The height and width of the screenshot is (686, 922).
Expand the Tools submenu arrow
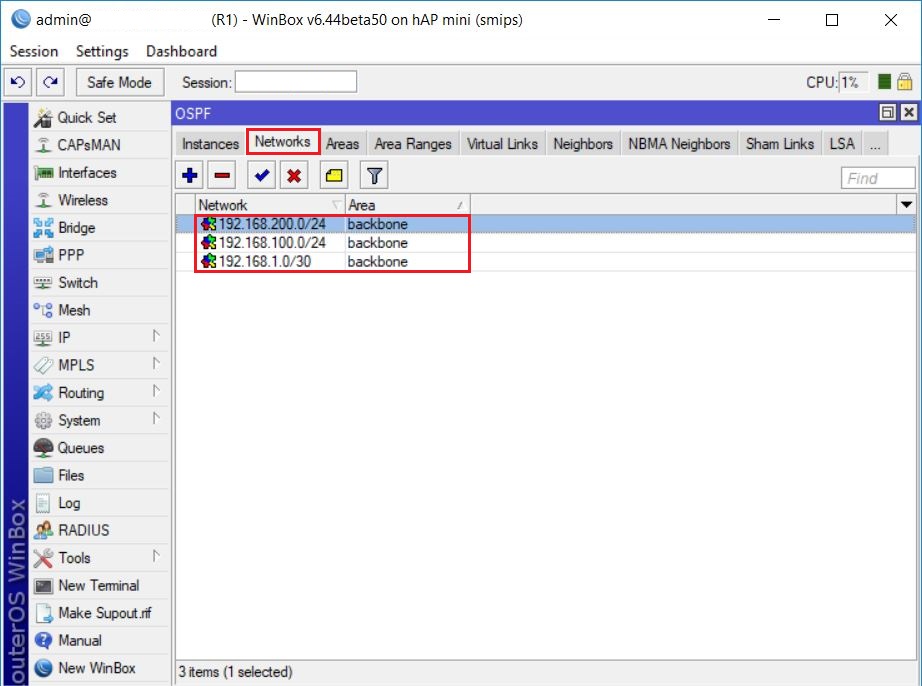point(156,556)
